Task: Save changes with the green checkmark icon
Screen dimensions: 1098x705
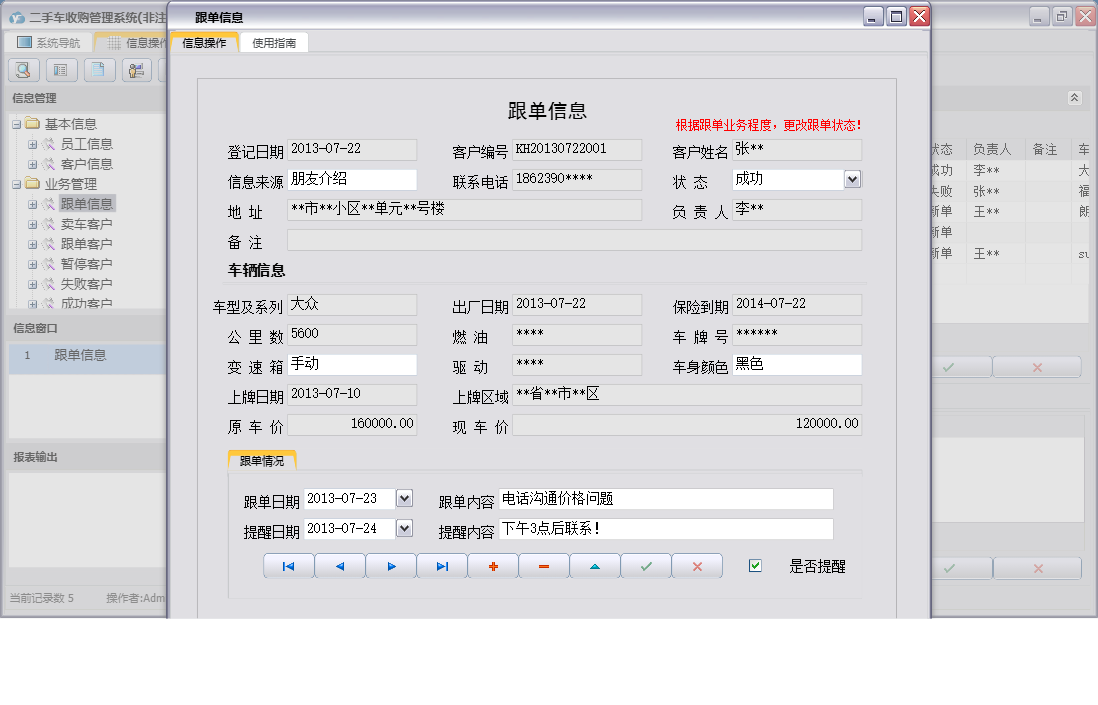Action: pyautogui.click(x=645, y=565)
